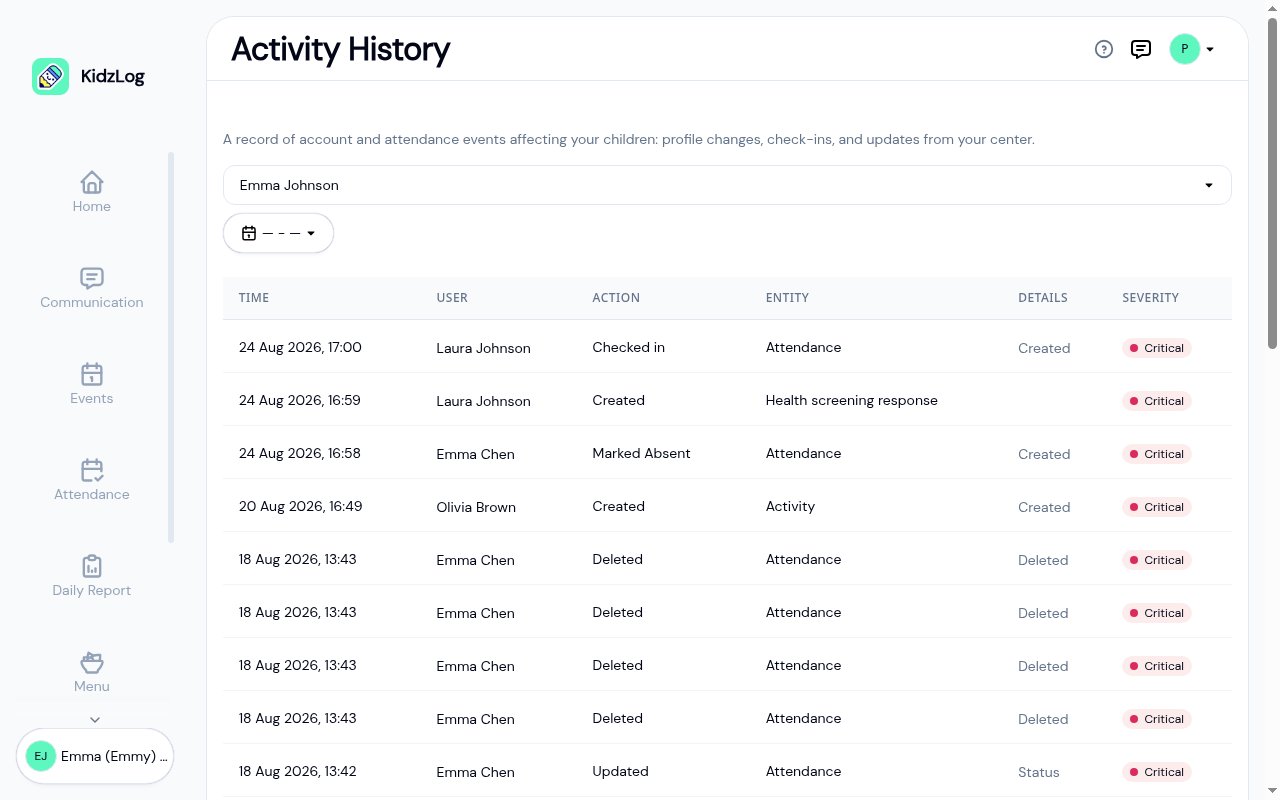Click the help question mark icon
The height and width of the screenshot is (800, 1280).
(x=1104, y=49)
